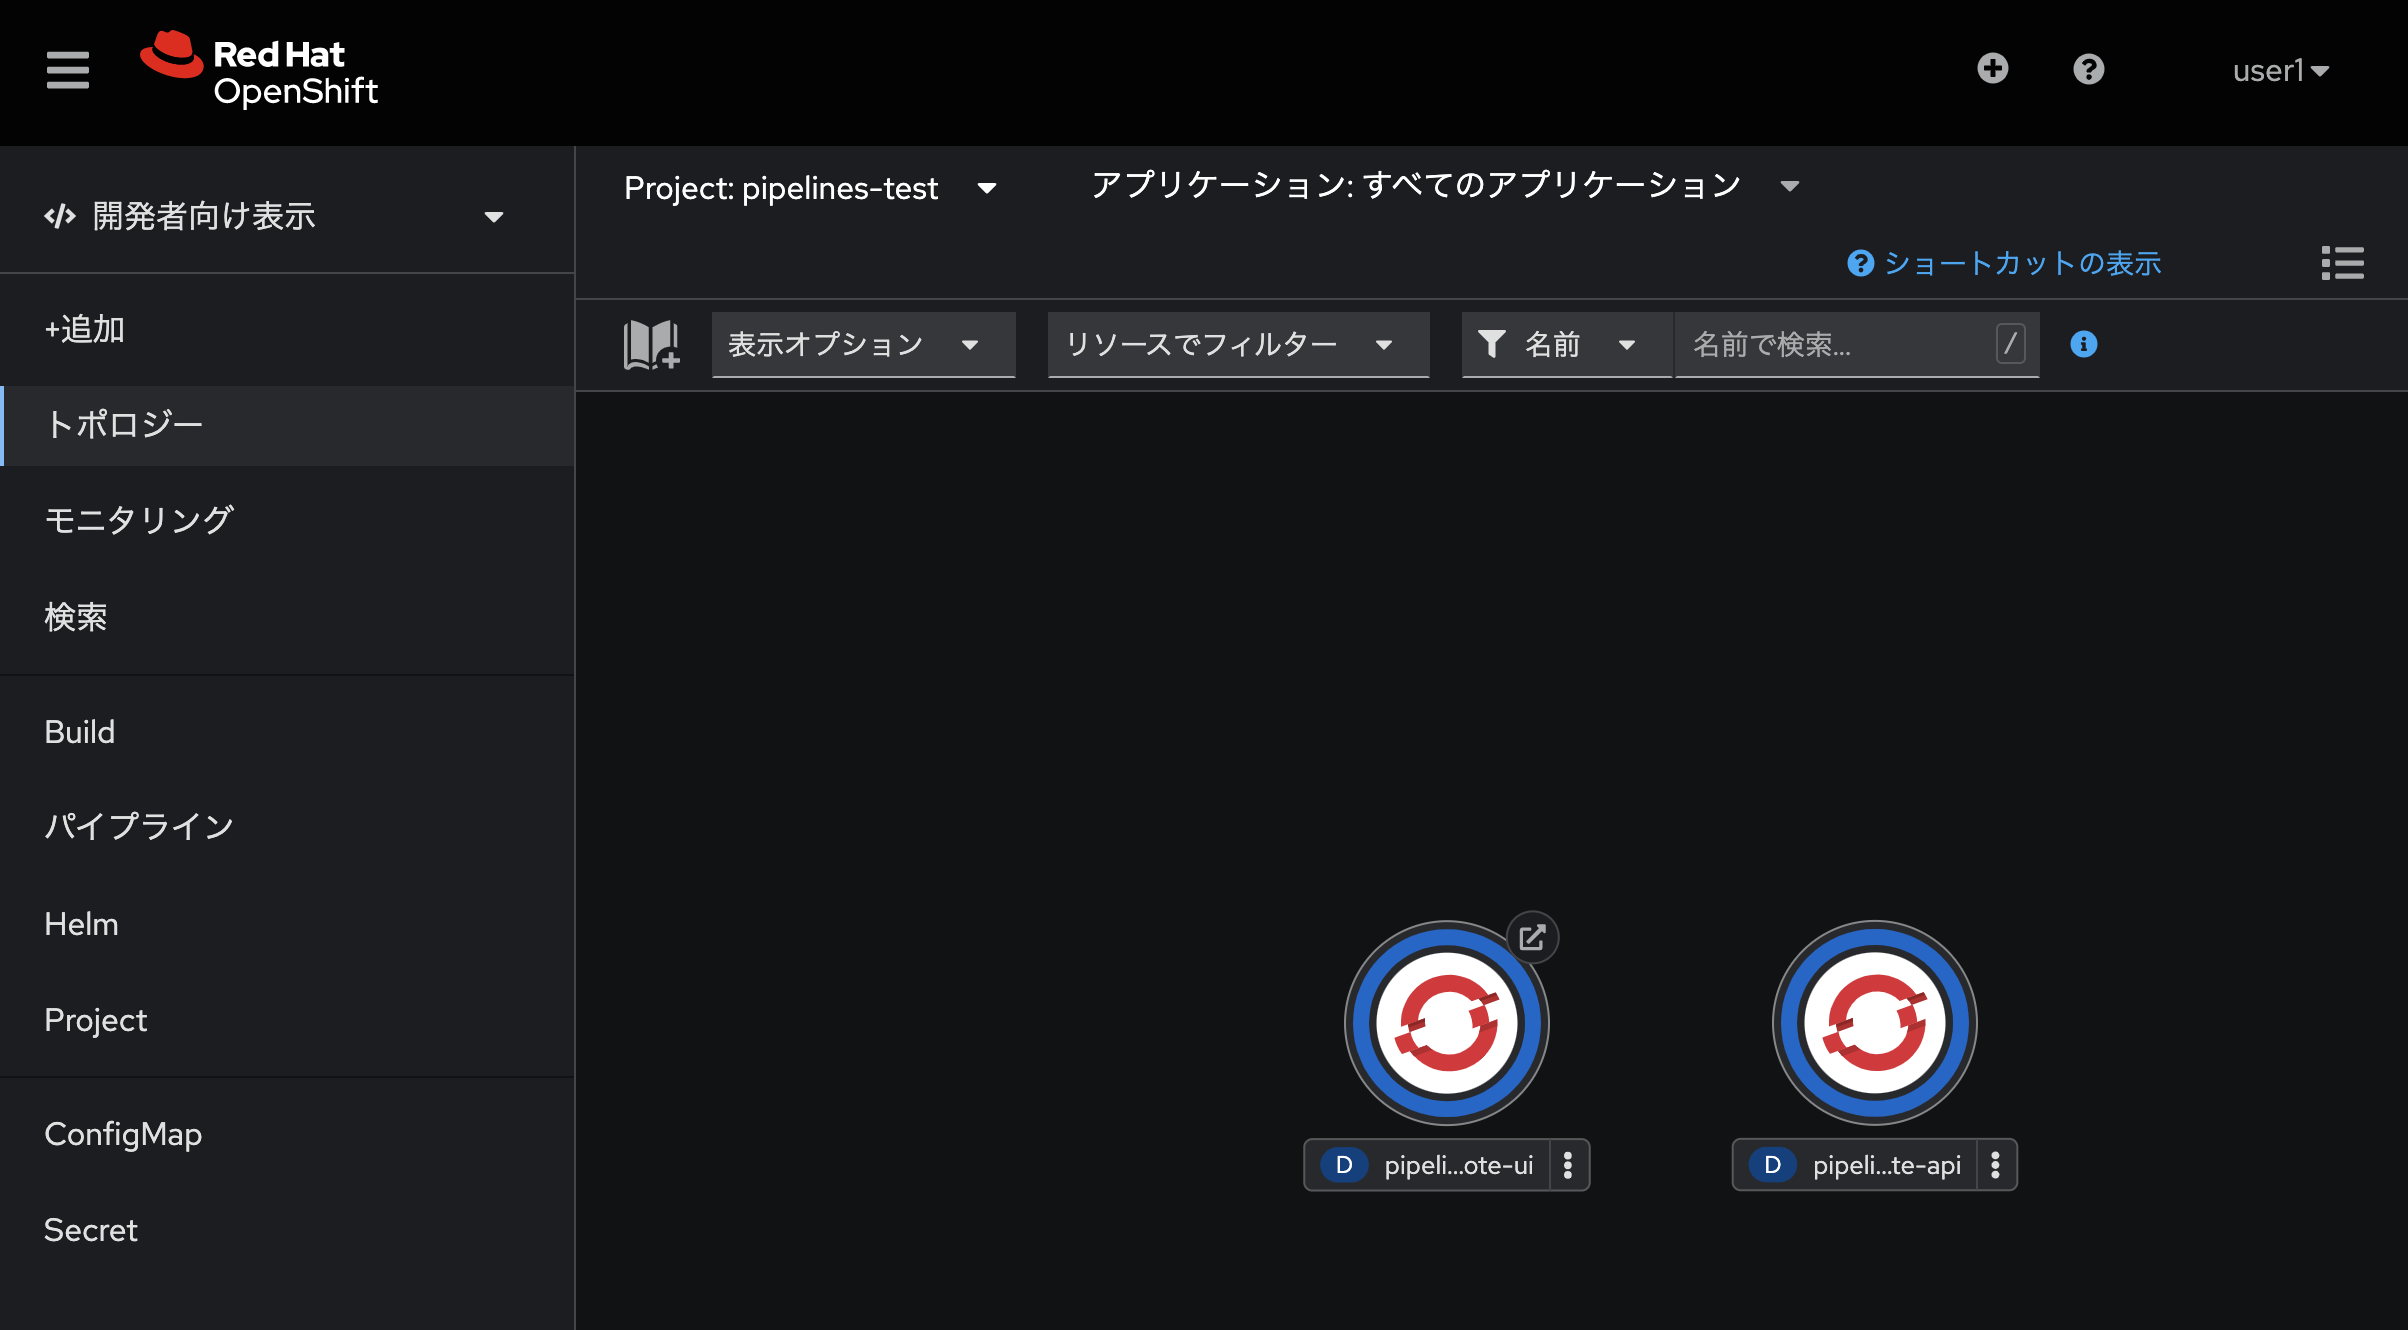Open the Project sidebar item
Viewport: 2408px width, 1330px height.
[x=287, y=1020]
